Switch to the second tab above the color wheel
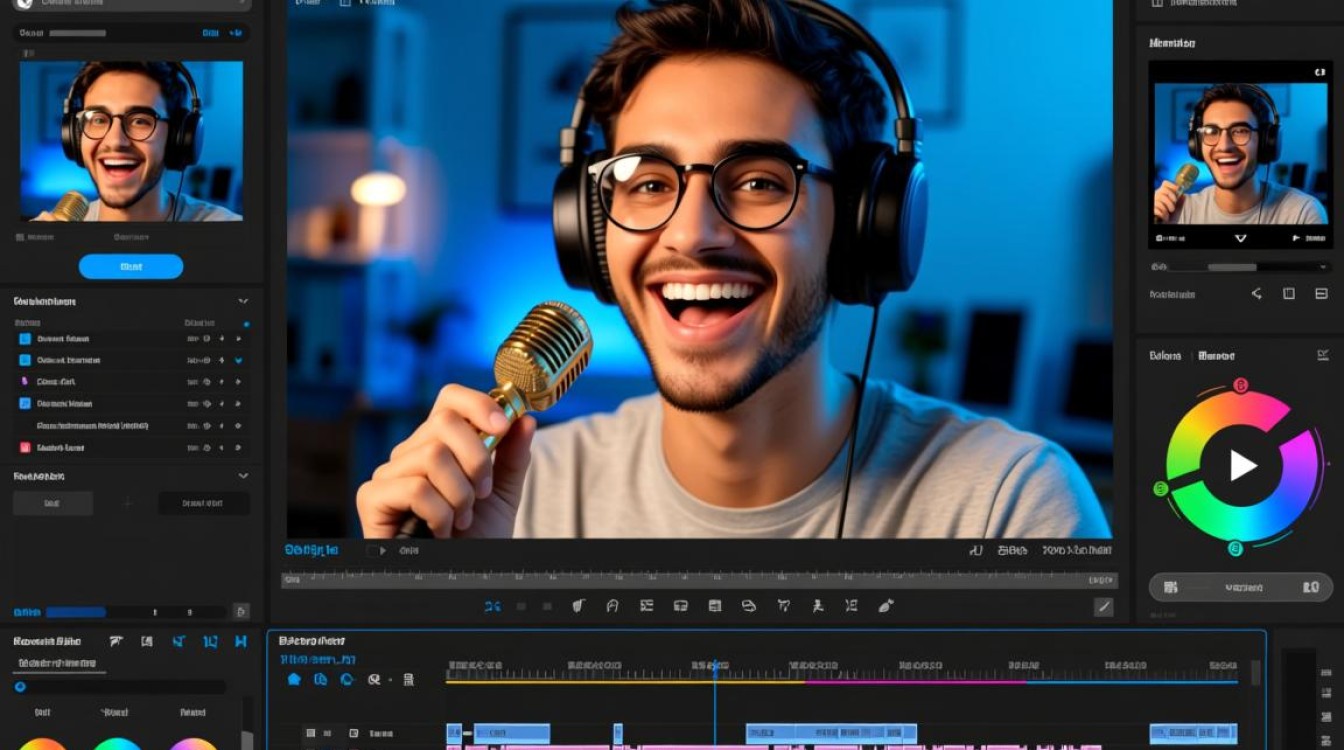 pyautogui.click(x=1216, y=355)
